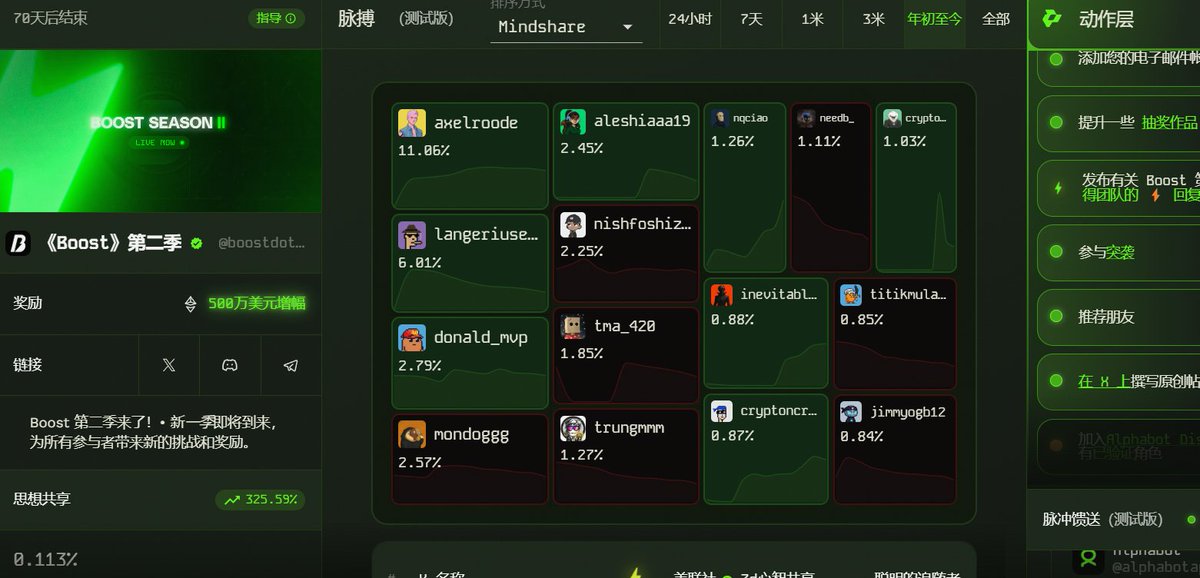
Task: Click the 思想共享 label
Action: tap(42, 499)
